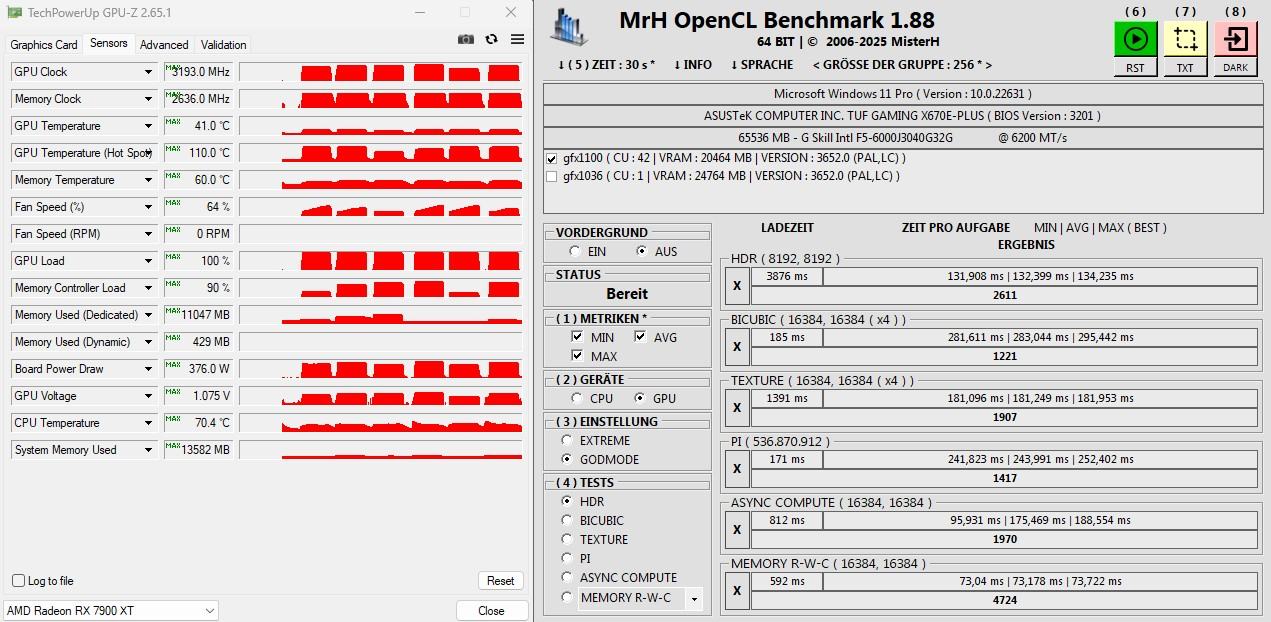Select the TEXTURE test radio button
This screenshot has height=622, width=1271.
click(567, 540)
